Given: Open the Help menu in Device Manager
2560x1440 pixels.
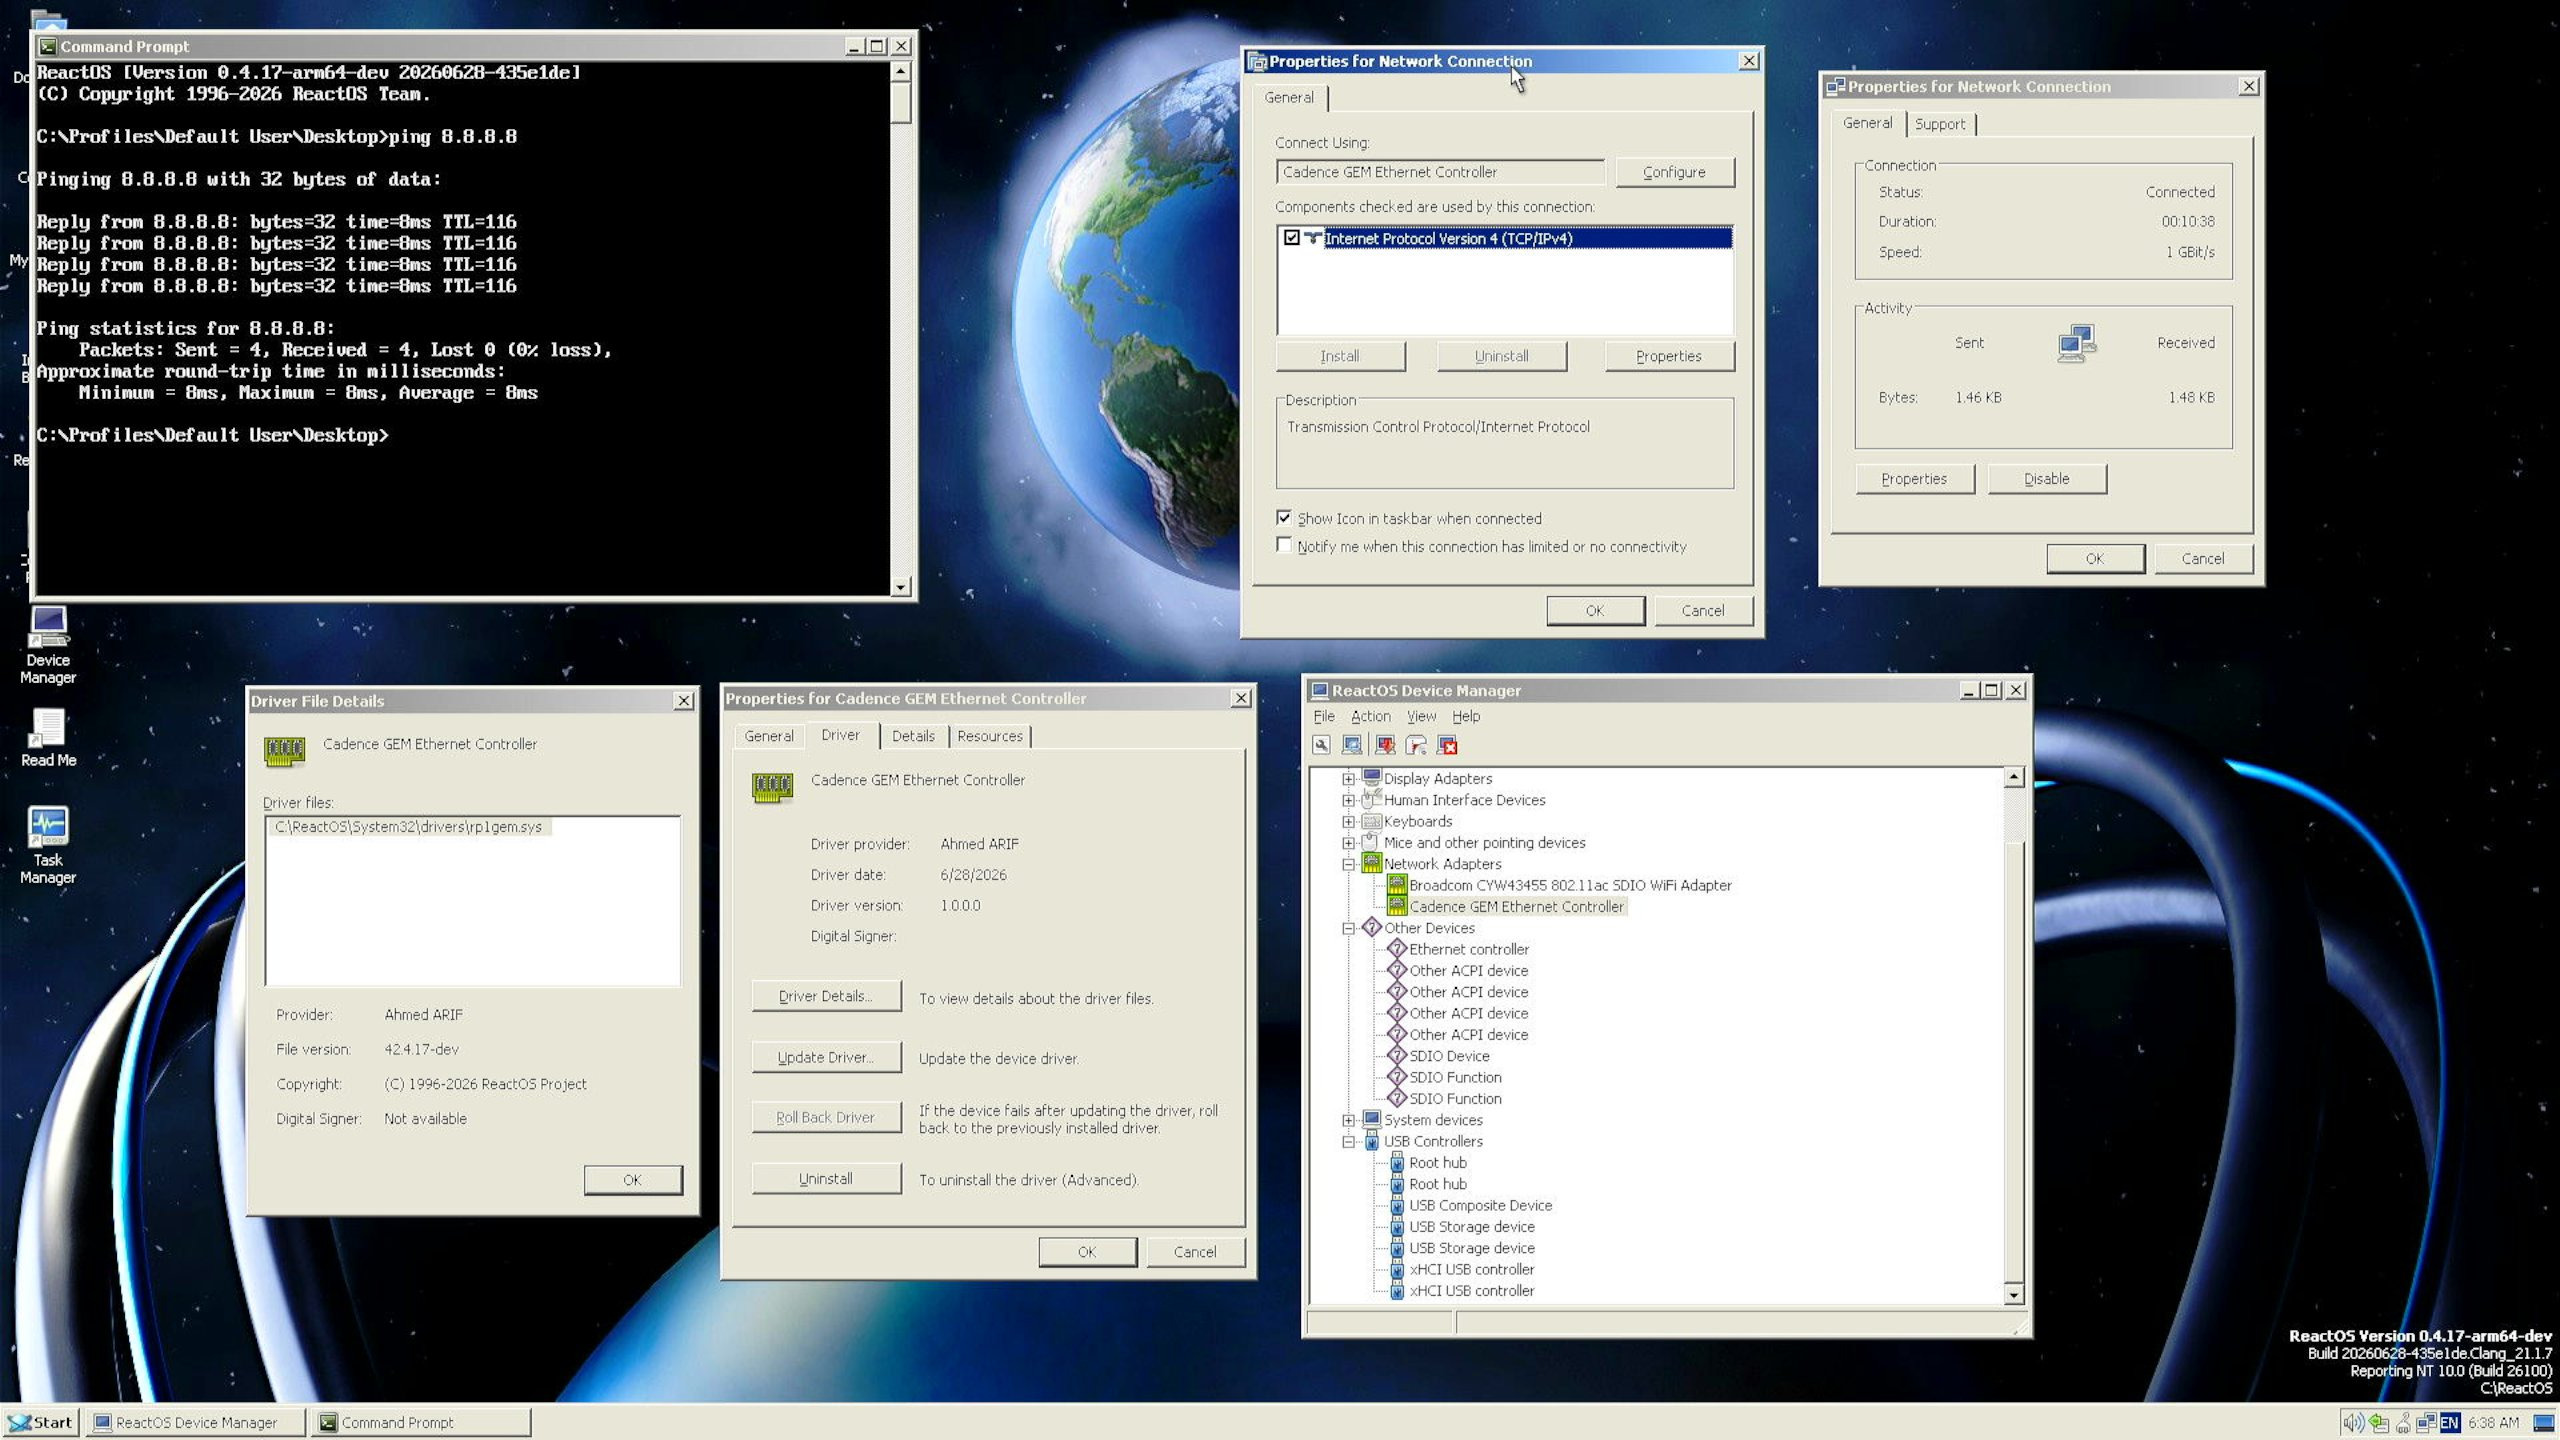Looking at the screenshot, I should click(1466, 716).
